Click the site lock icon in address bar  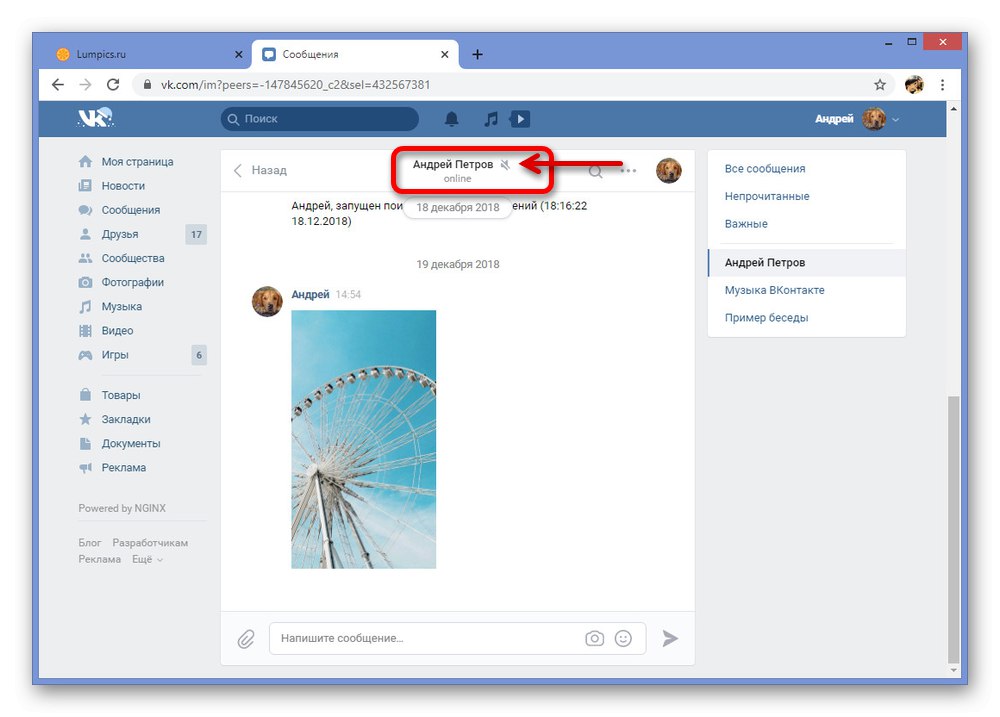[x=147, y=84]
